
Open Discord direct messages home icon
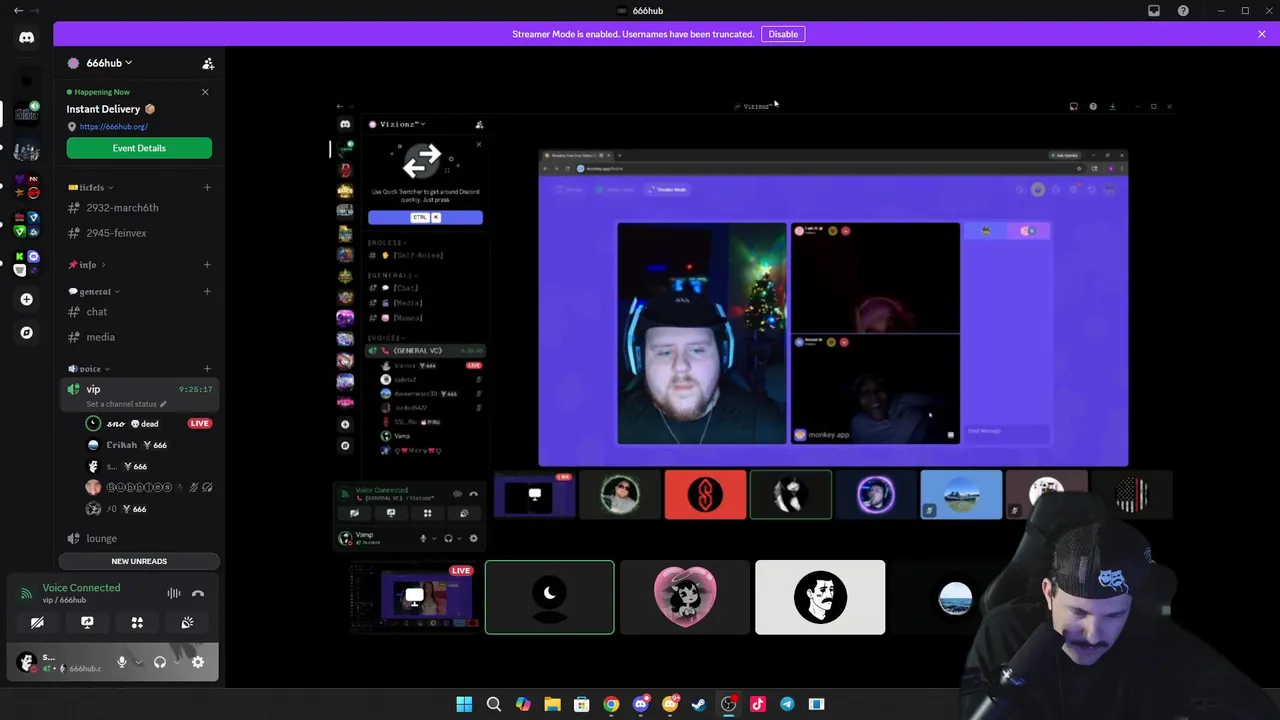(x=26, y=38)
